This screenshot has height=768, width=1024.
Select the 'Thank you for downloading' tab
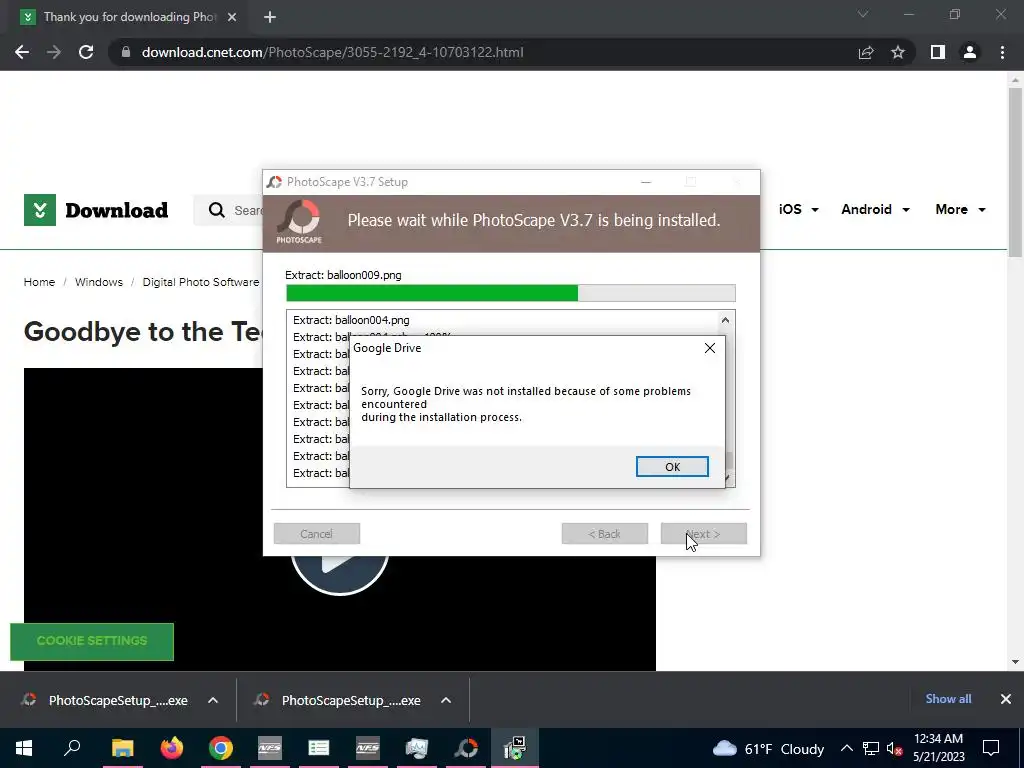tap(129, 17)
